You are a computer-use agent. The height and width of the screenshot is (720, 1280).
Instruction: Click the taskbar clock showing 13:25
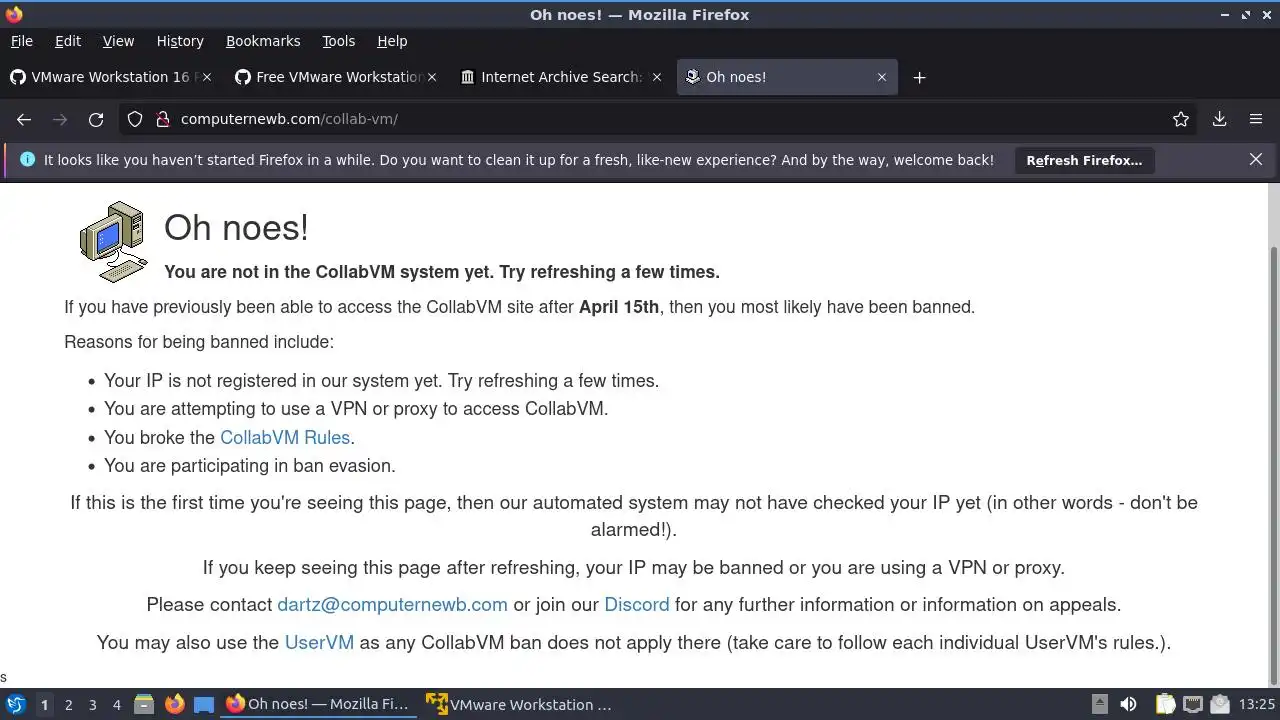[x=1257, y=704]
